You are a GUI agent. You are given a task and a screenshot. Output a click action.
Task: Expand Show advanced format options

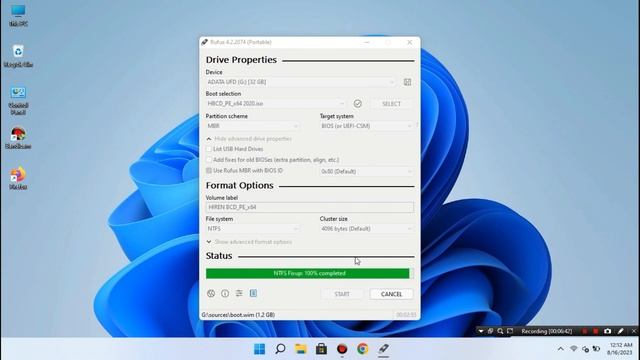(x=249, y=242)
